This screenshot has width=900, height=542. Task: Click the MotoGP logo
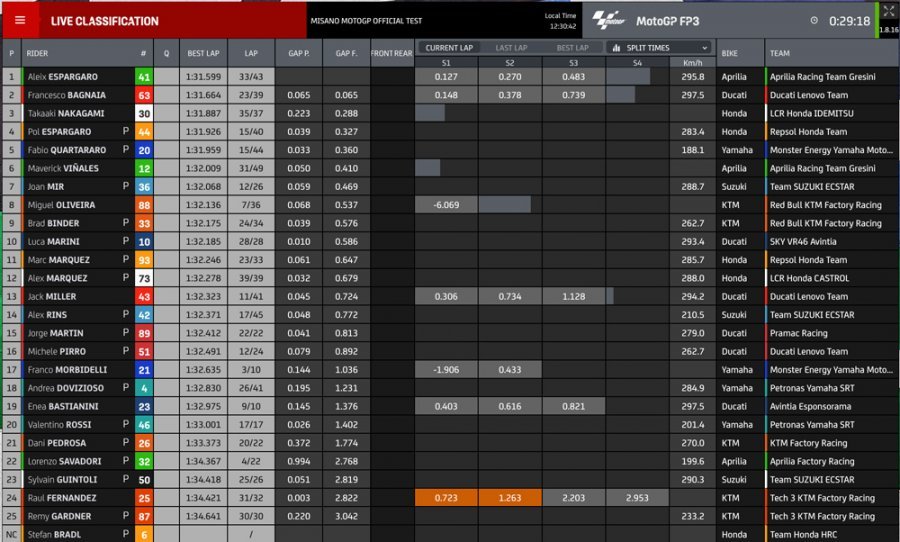pos(608,21)
